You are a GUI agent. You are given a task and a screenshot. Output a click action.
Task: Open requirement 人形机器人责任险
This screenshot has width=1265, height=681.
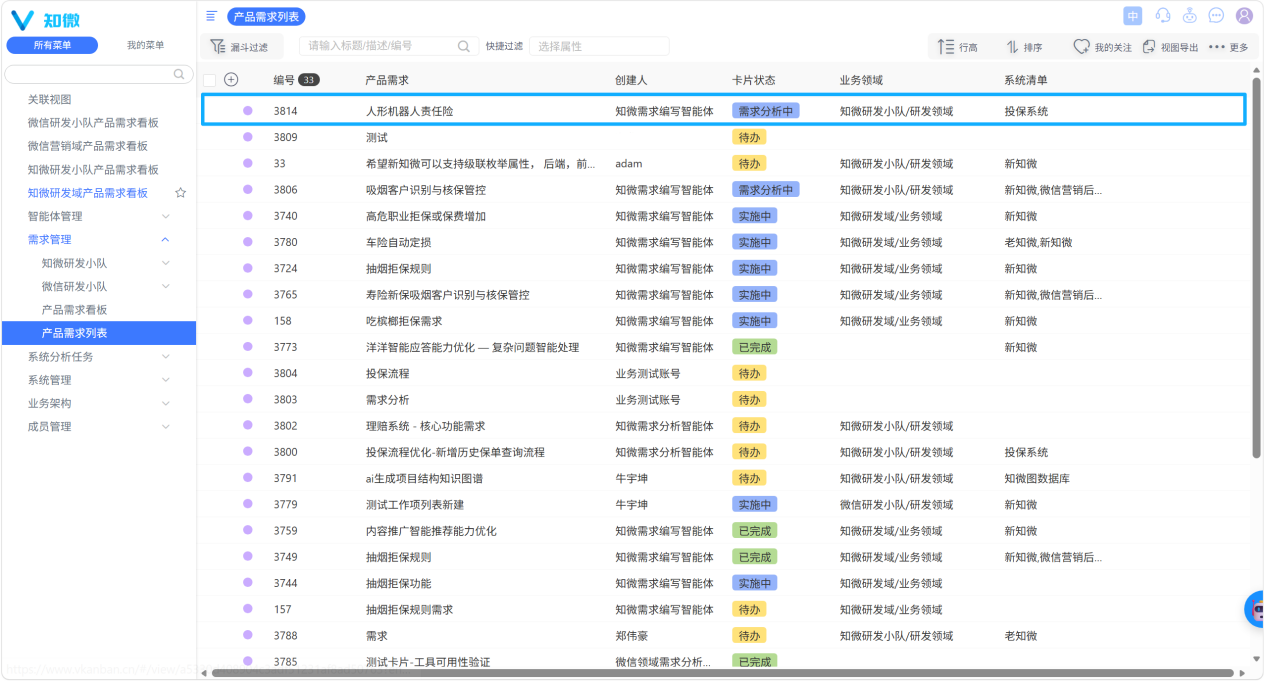pos(409,111)
